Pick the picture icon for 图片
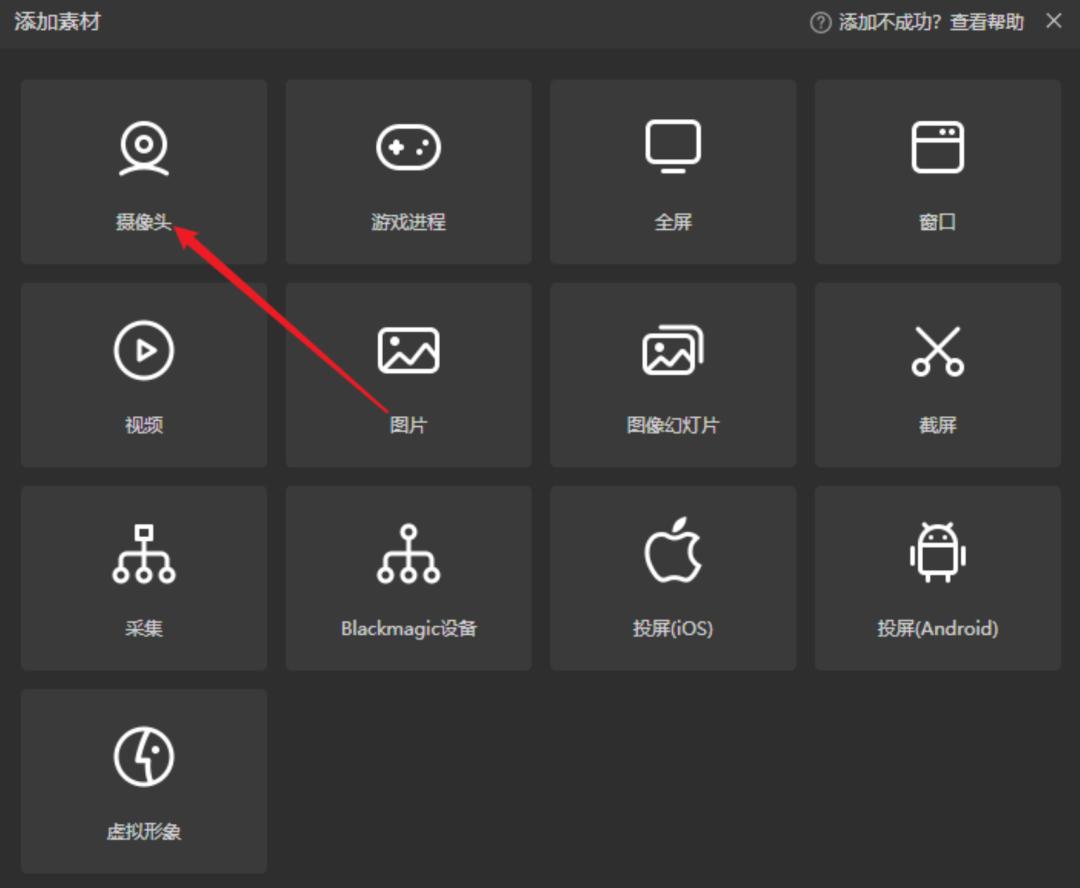This screenshot has width=1080, height=888. (x=408, y=350)
